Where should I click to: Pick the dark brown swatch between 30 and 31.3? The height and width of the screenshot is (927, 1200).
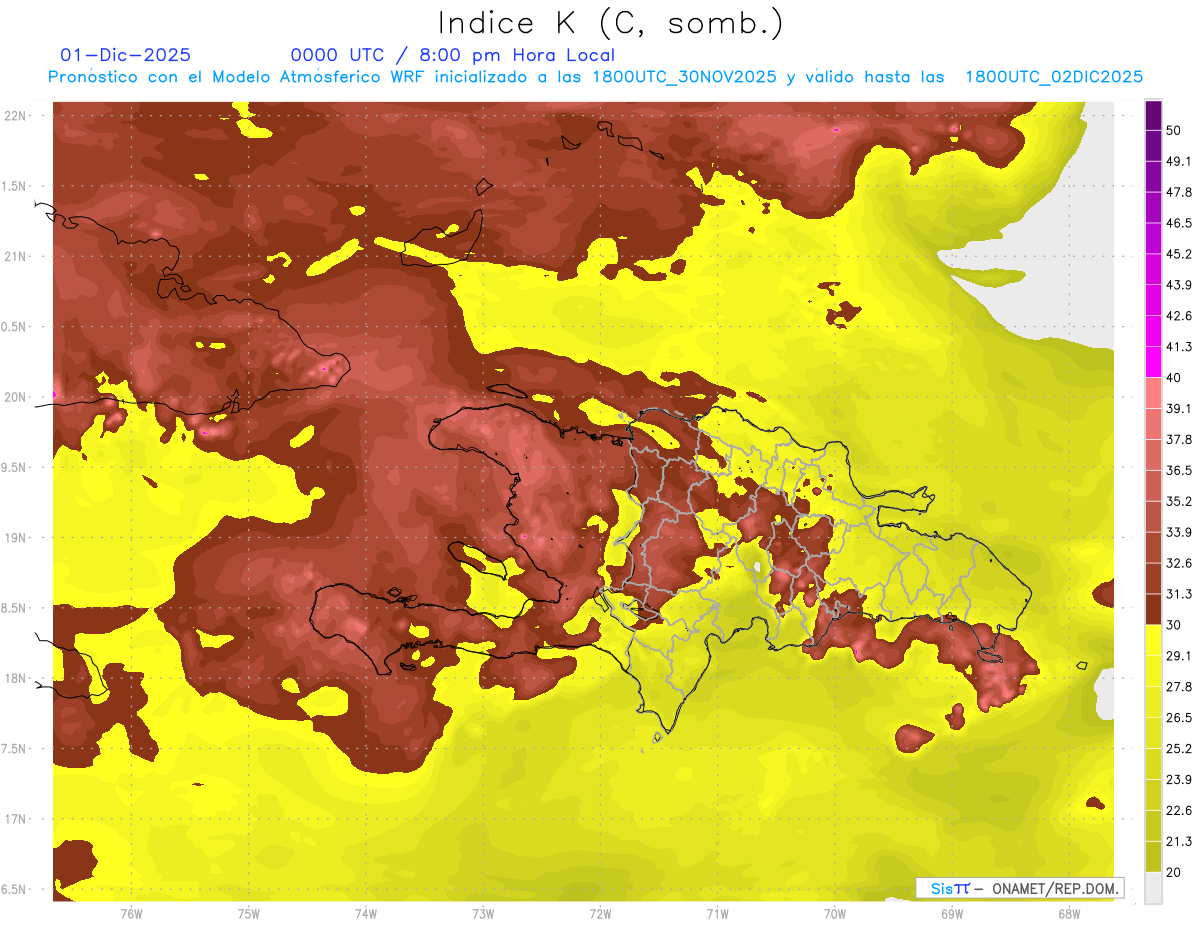coord(1153,609)
